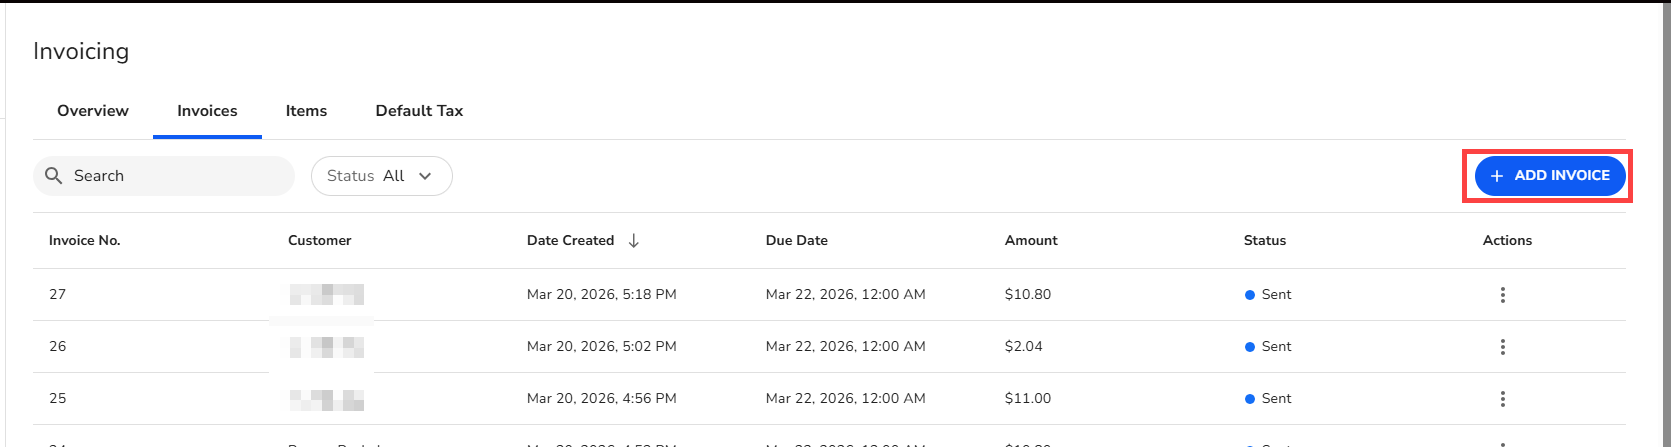Expand the Status All filter dropdown
Screen dimensions: 1671x447
(x=381, y=176)
